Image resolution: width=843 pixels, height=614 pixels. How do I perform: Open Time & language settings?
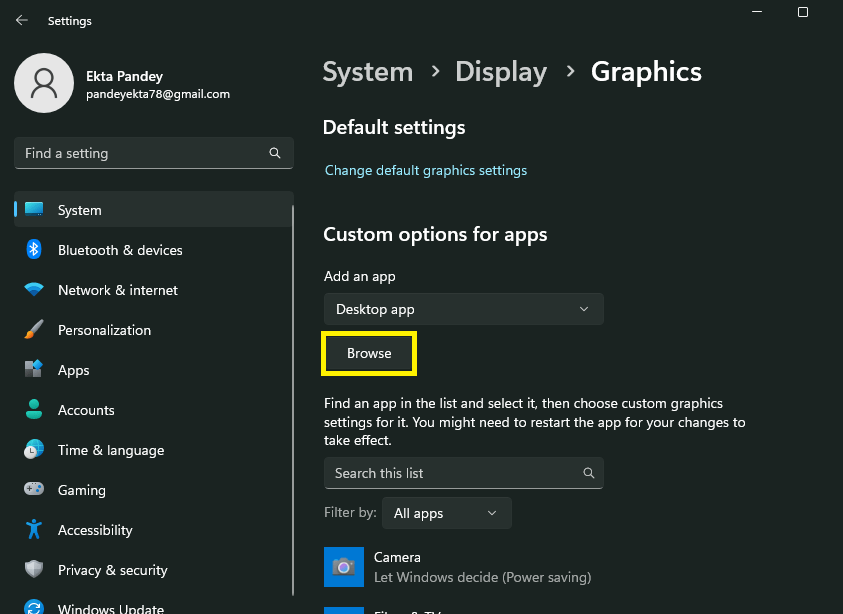tap(110, 450)
